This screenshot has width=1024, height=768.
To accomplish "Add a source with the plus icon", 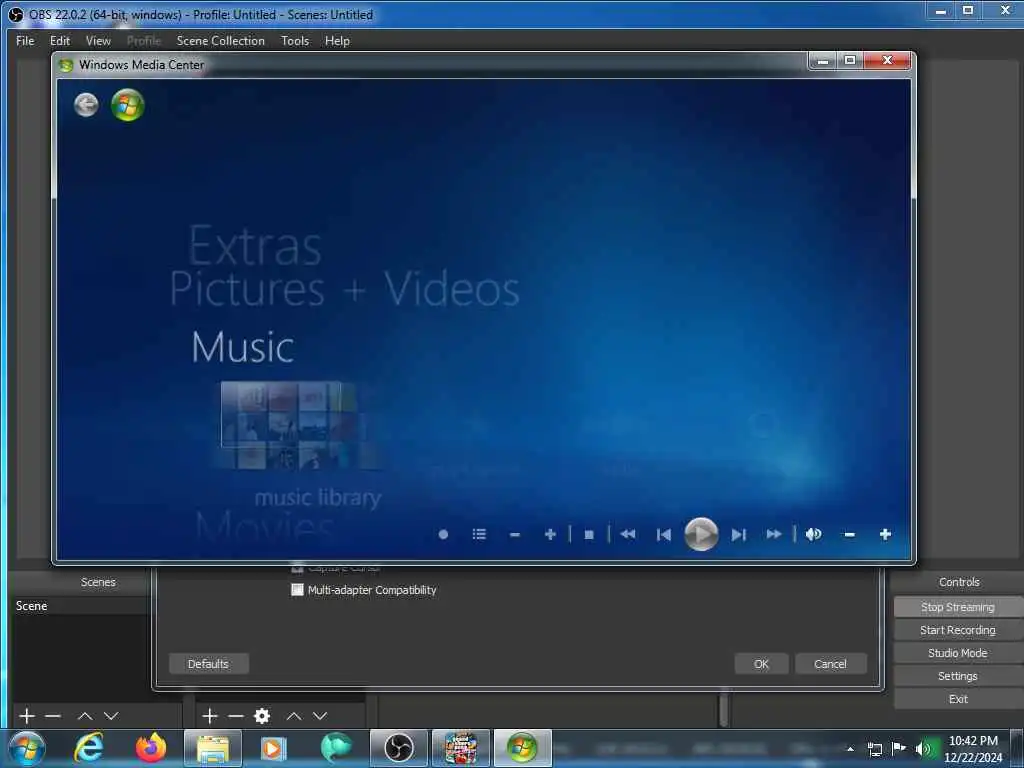I will [x=210, y=716].
